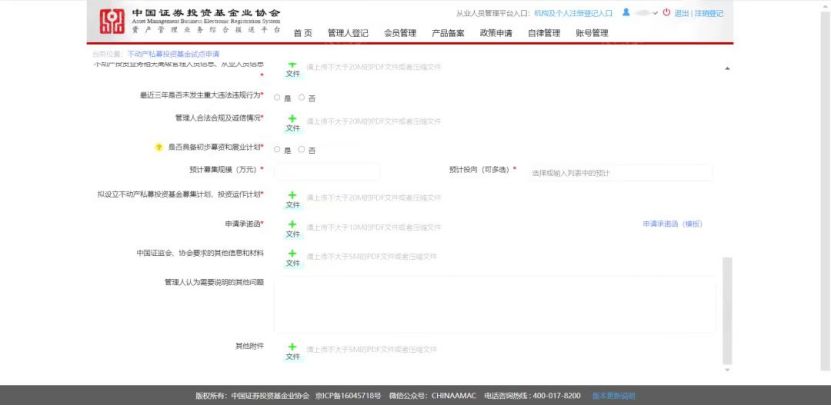The width and height of the screenshot is (831, 406).
Task: Open the 申请承诺函（模板） link
Action: [673, 224]
